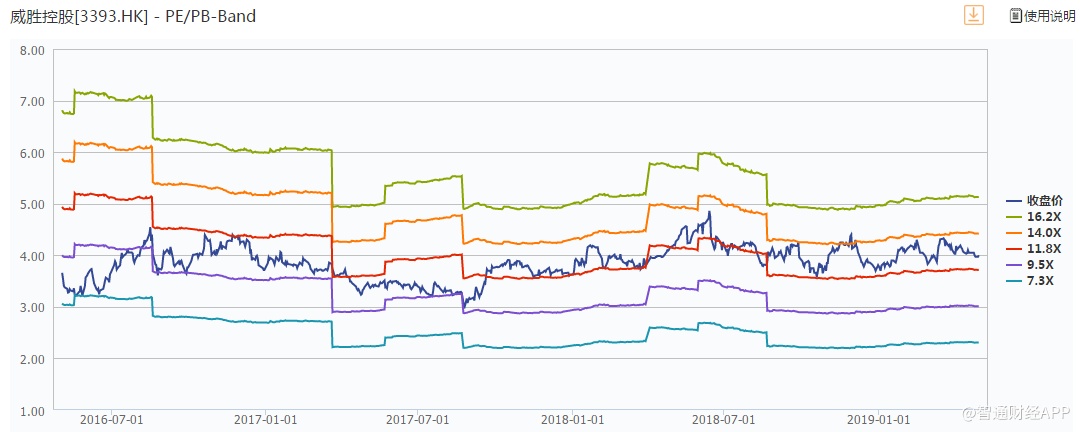The height and width of the screenshot is (432, 1080).
Task: Click the 8.00 y-axis value label
Action: pyautogui.click(x=32, y=50)
